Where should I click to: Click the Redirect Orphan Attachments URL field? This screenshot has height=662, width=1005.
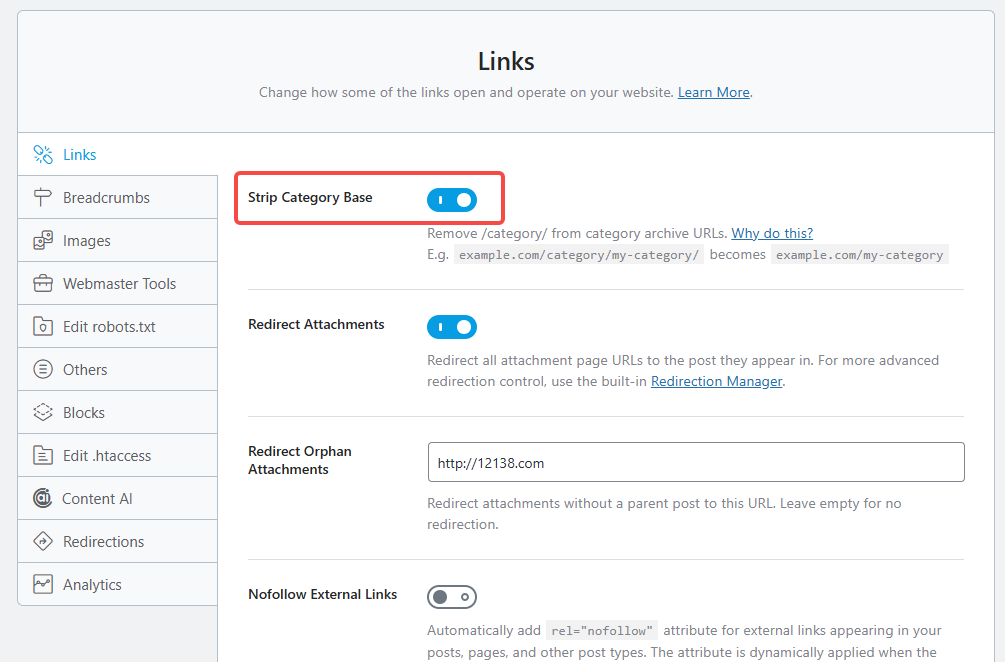point(696,461)
